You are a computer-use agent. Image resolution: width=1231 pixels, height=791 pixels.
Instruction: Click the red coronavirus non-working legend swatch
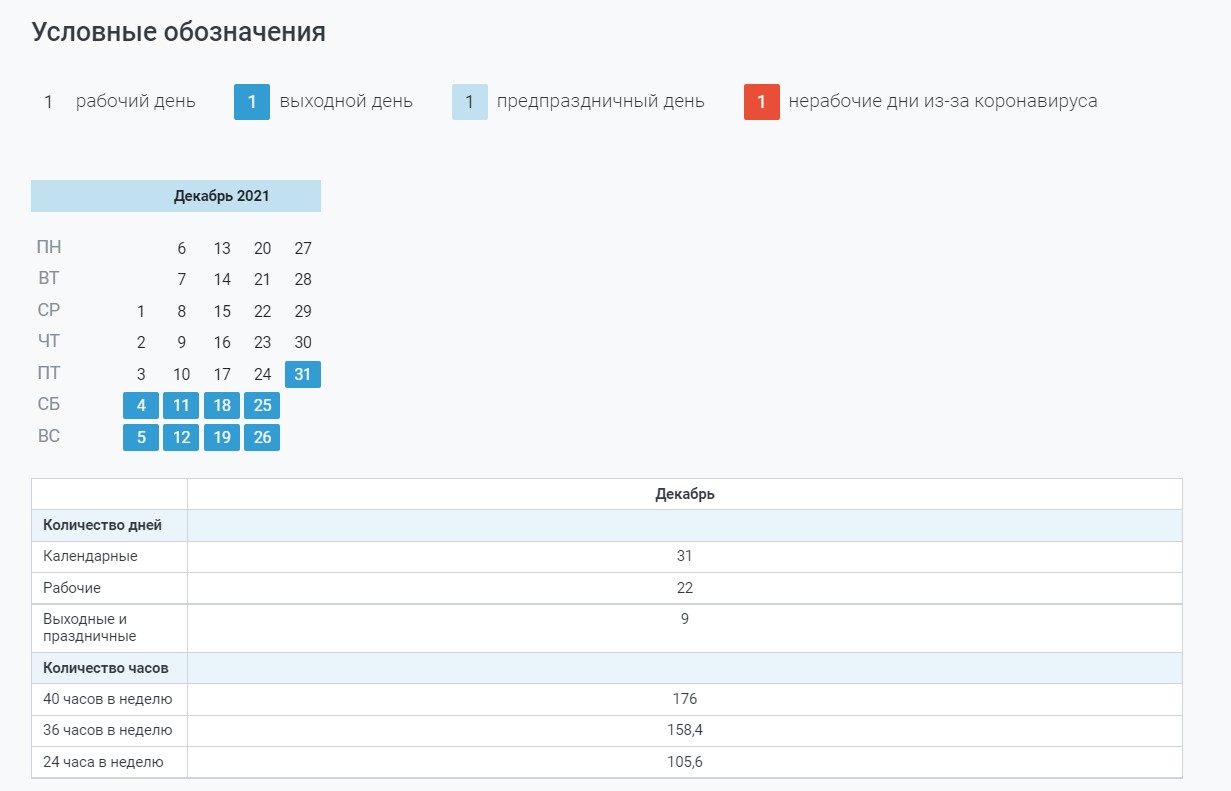(x=761, y=102)
